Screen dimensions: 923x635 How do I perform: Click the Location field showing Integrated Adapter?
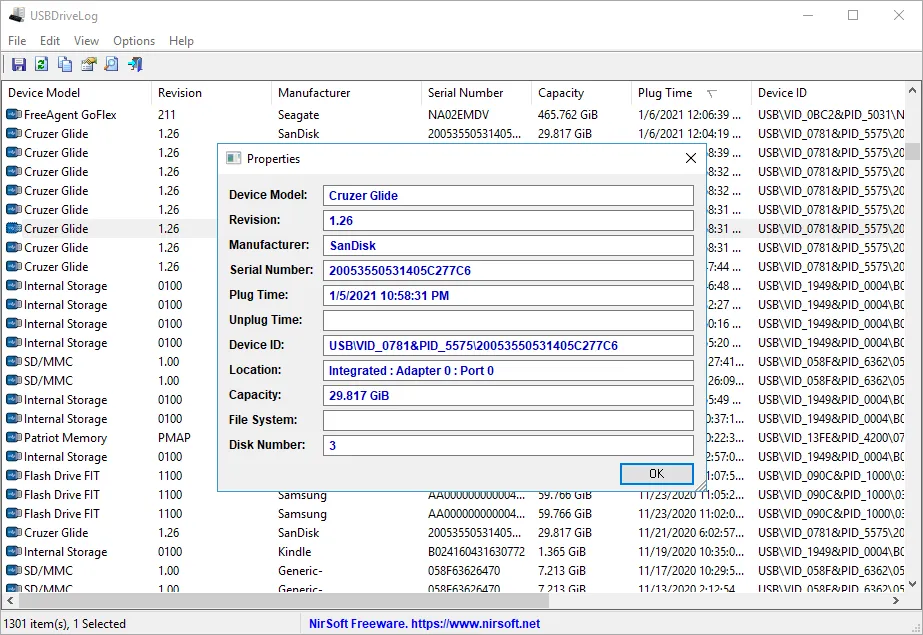tap(508, 371)
